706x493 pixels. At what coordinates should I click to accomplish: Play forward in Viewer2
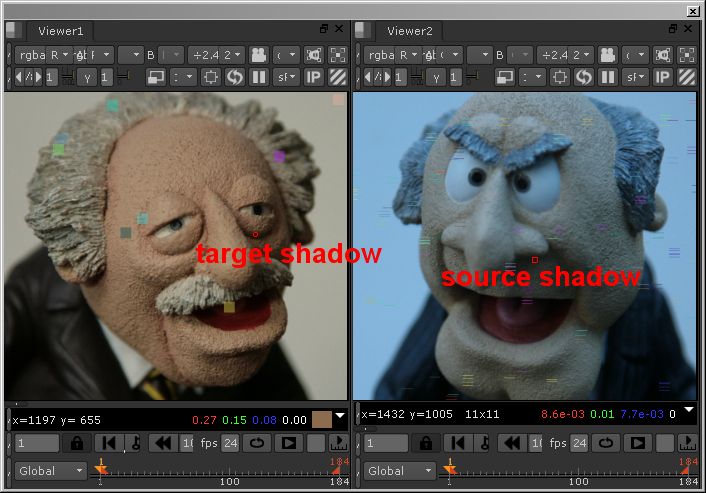[x=637, y=443]
